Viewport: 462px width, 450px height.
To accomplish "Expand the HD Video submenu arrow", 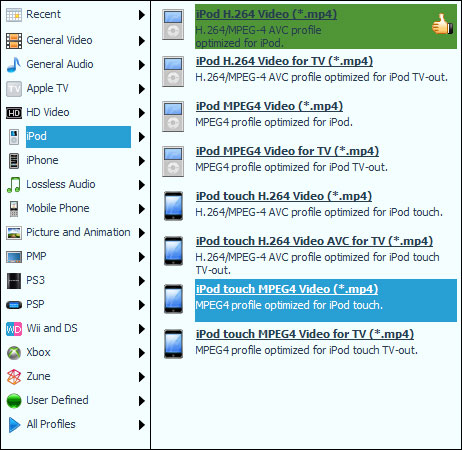I will (142, 113).
